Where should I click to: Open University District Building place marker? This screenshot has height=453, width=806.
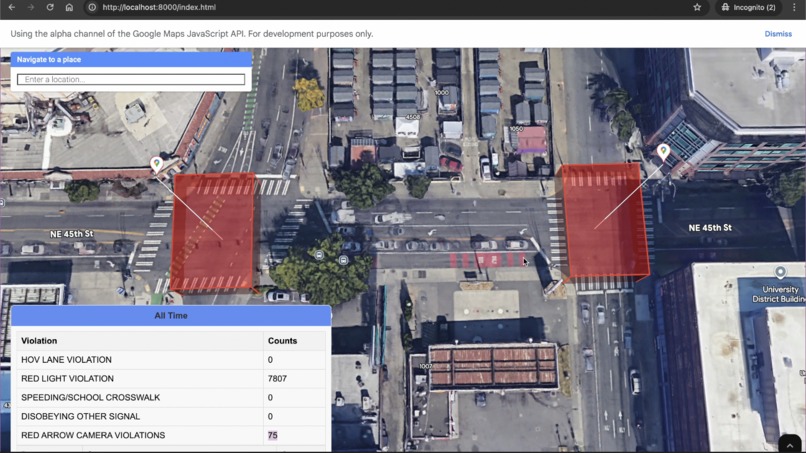pos(780,271)
